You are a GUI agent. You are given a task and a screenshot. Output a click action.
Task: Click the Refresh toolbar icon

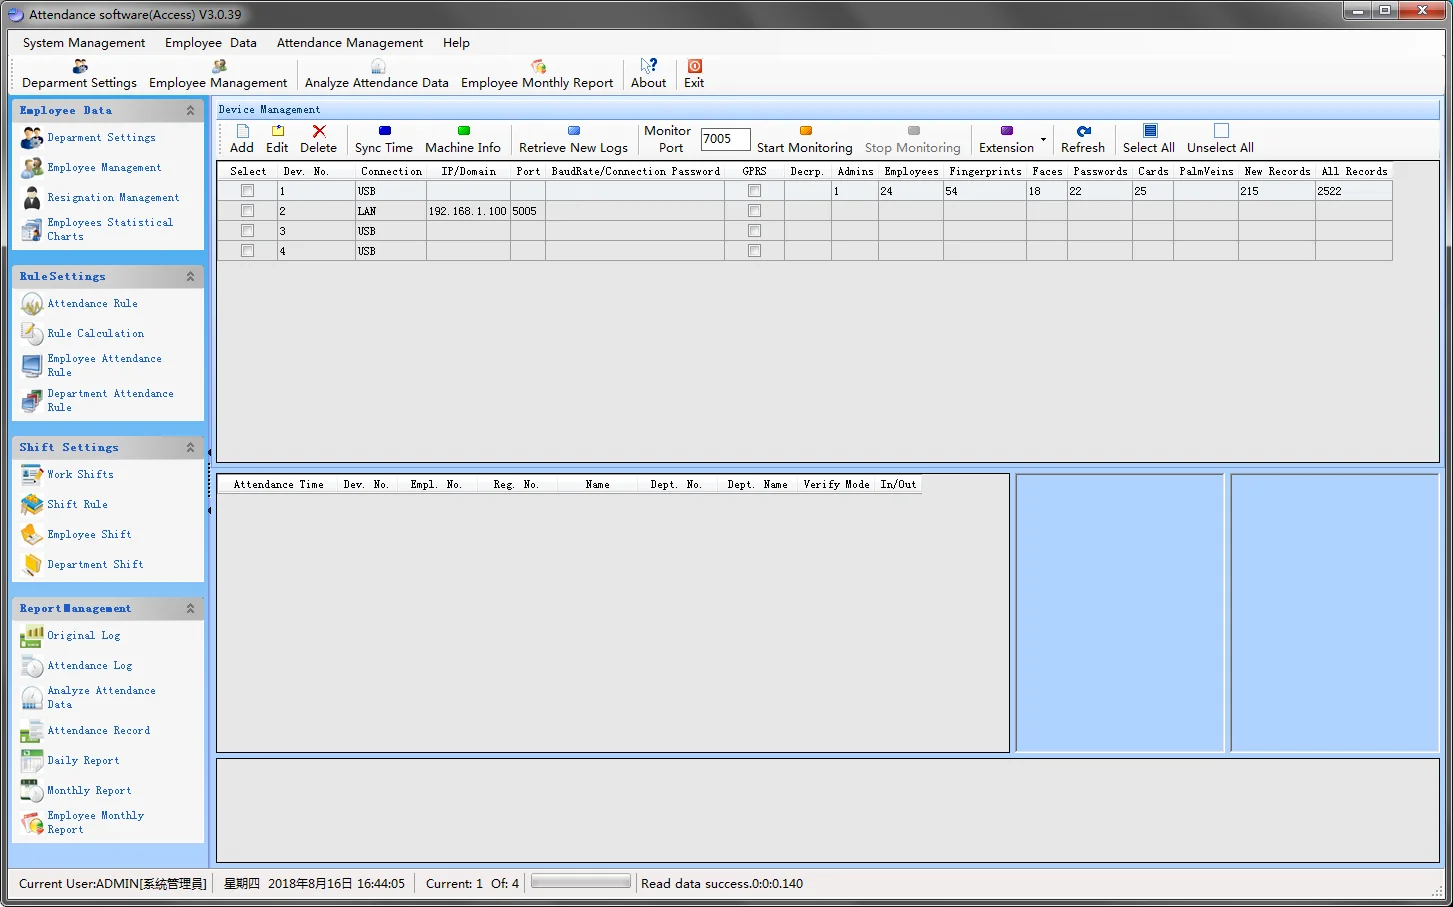(x=1083, y=132)
